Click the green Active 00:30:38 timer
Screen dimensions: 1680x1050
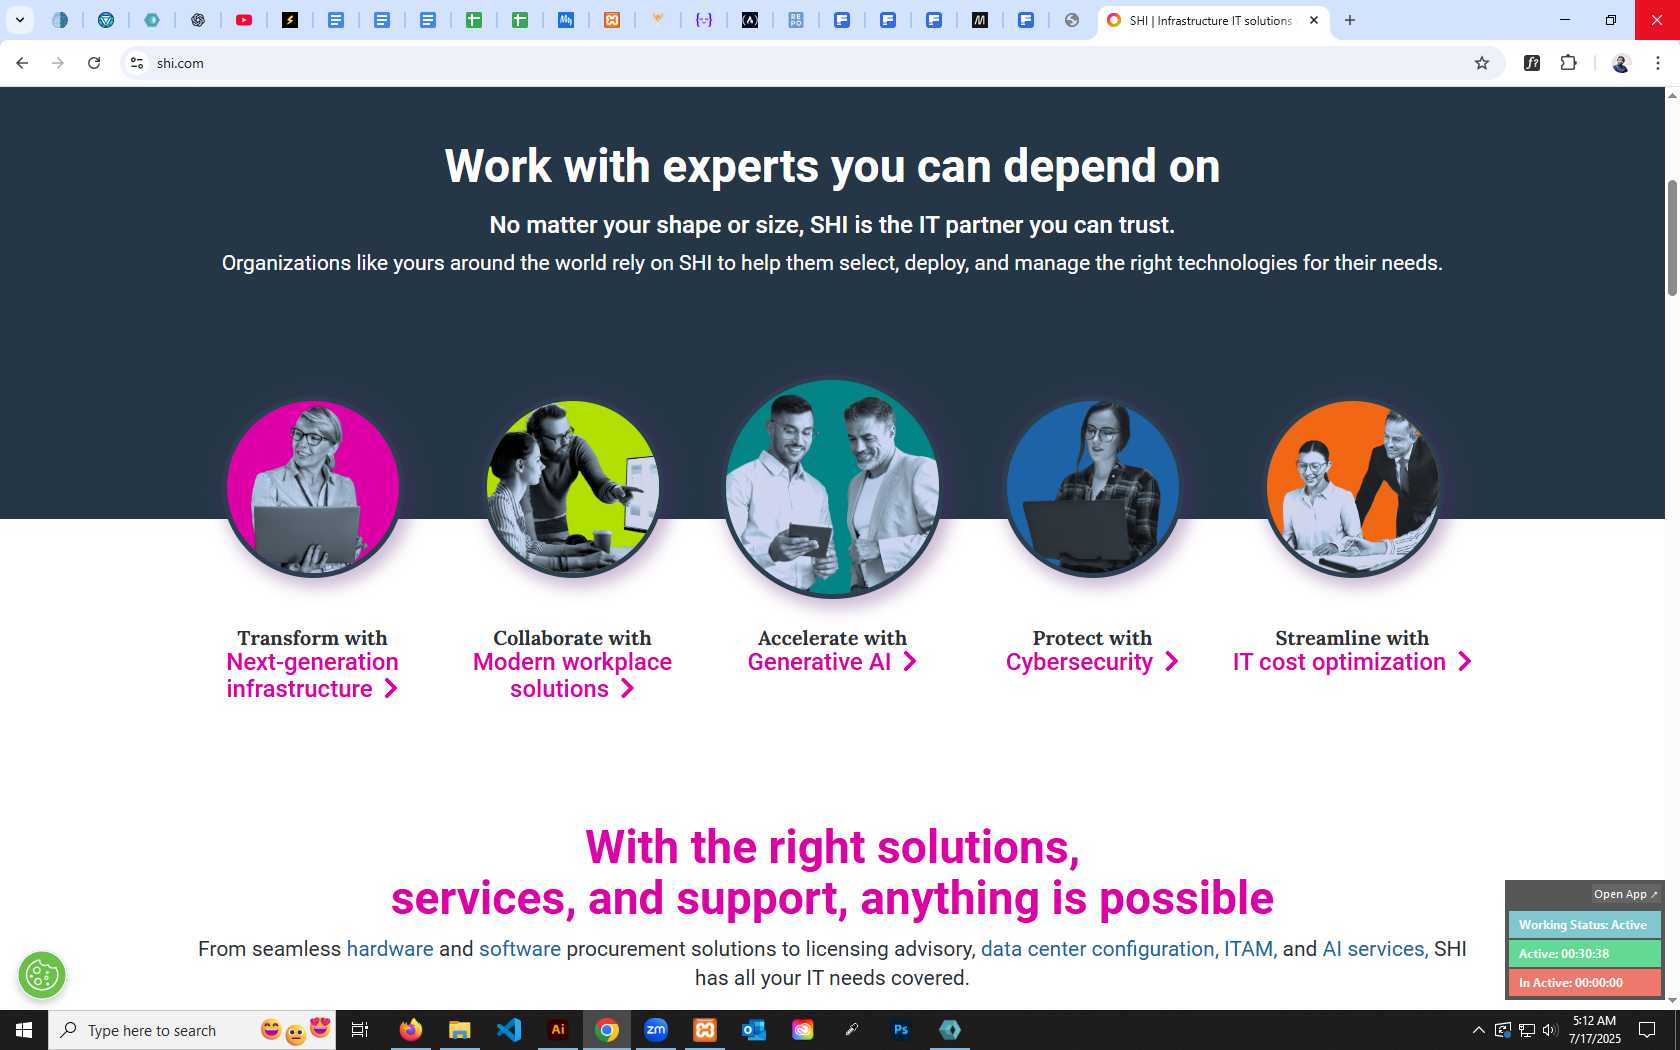click(1584, 954)
